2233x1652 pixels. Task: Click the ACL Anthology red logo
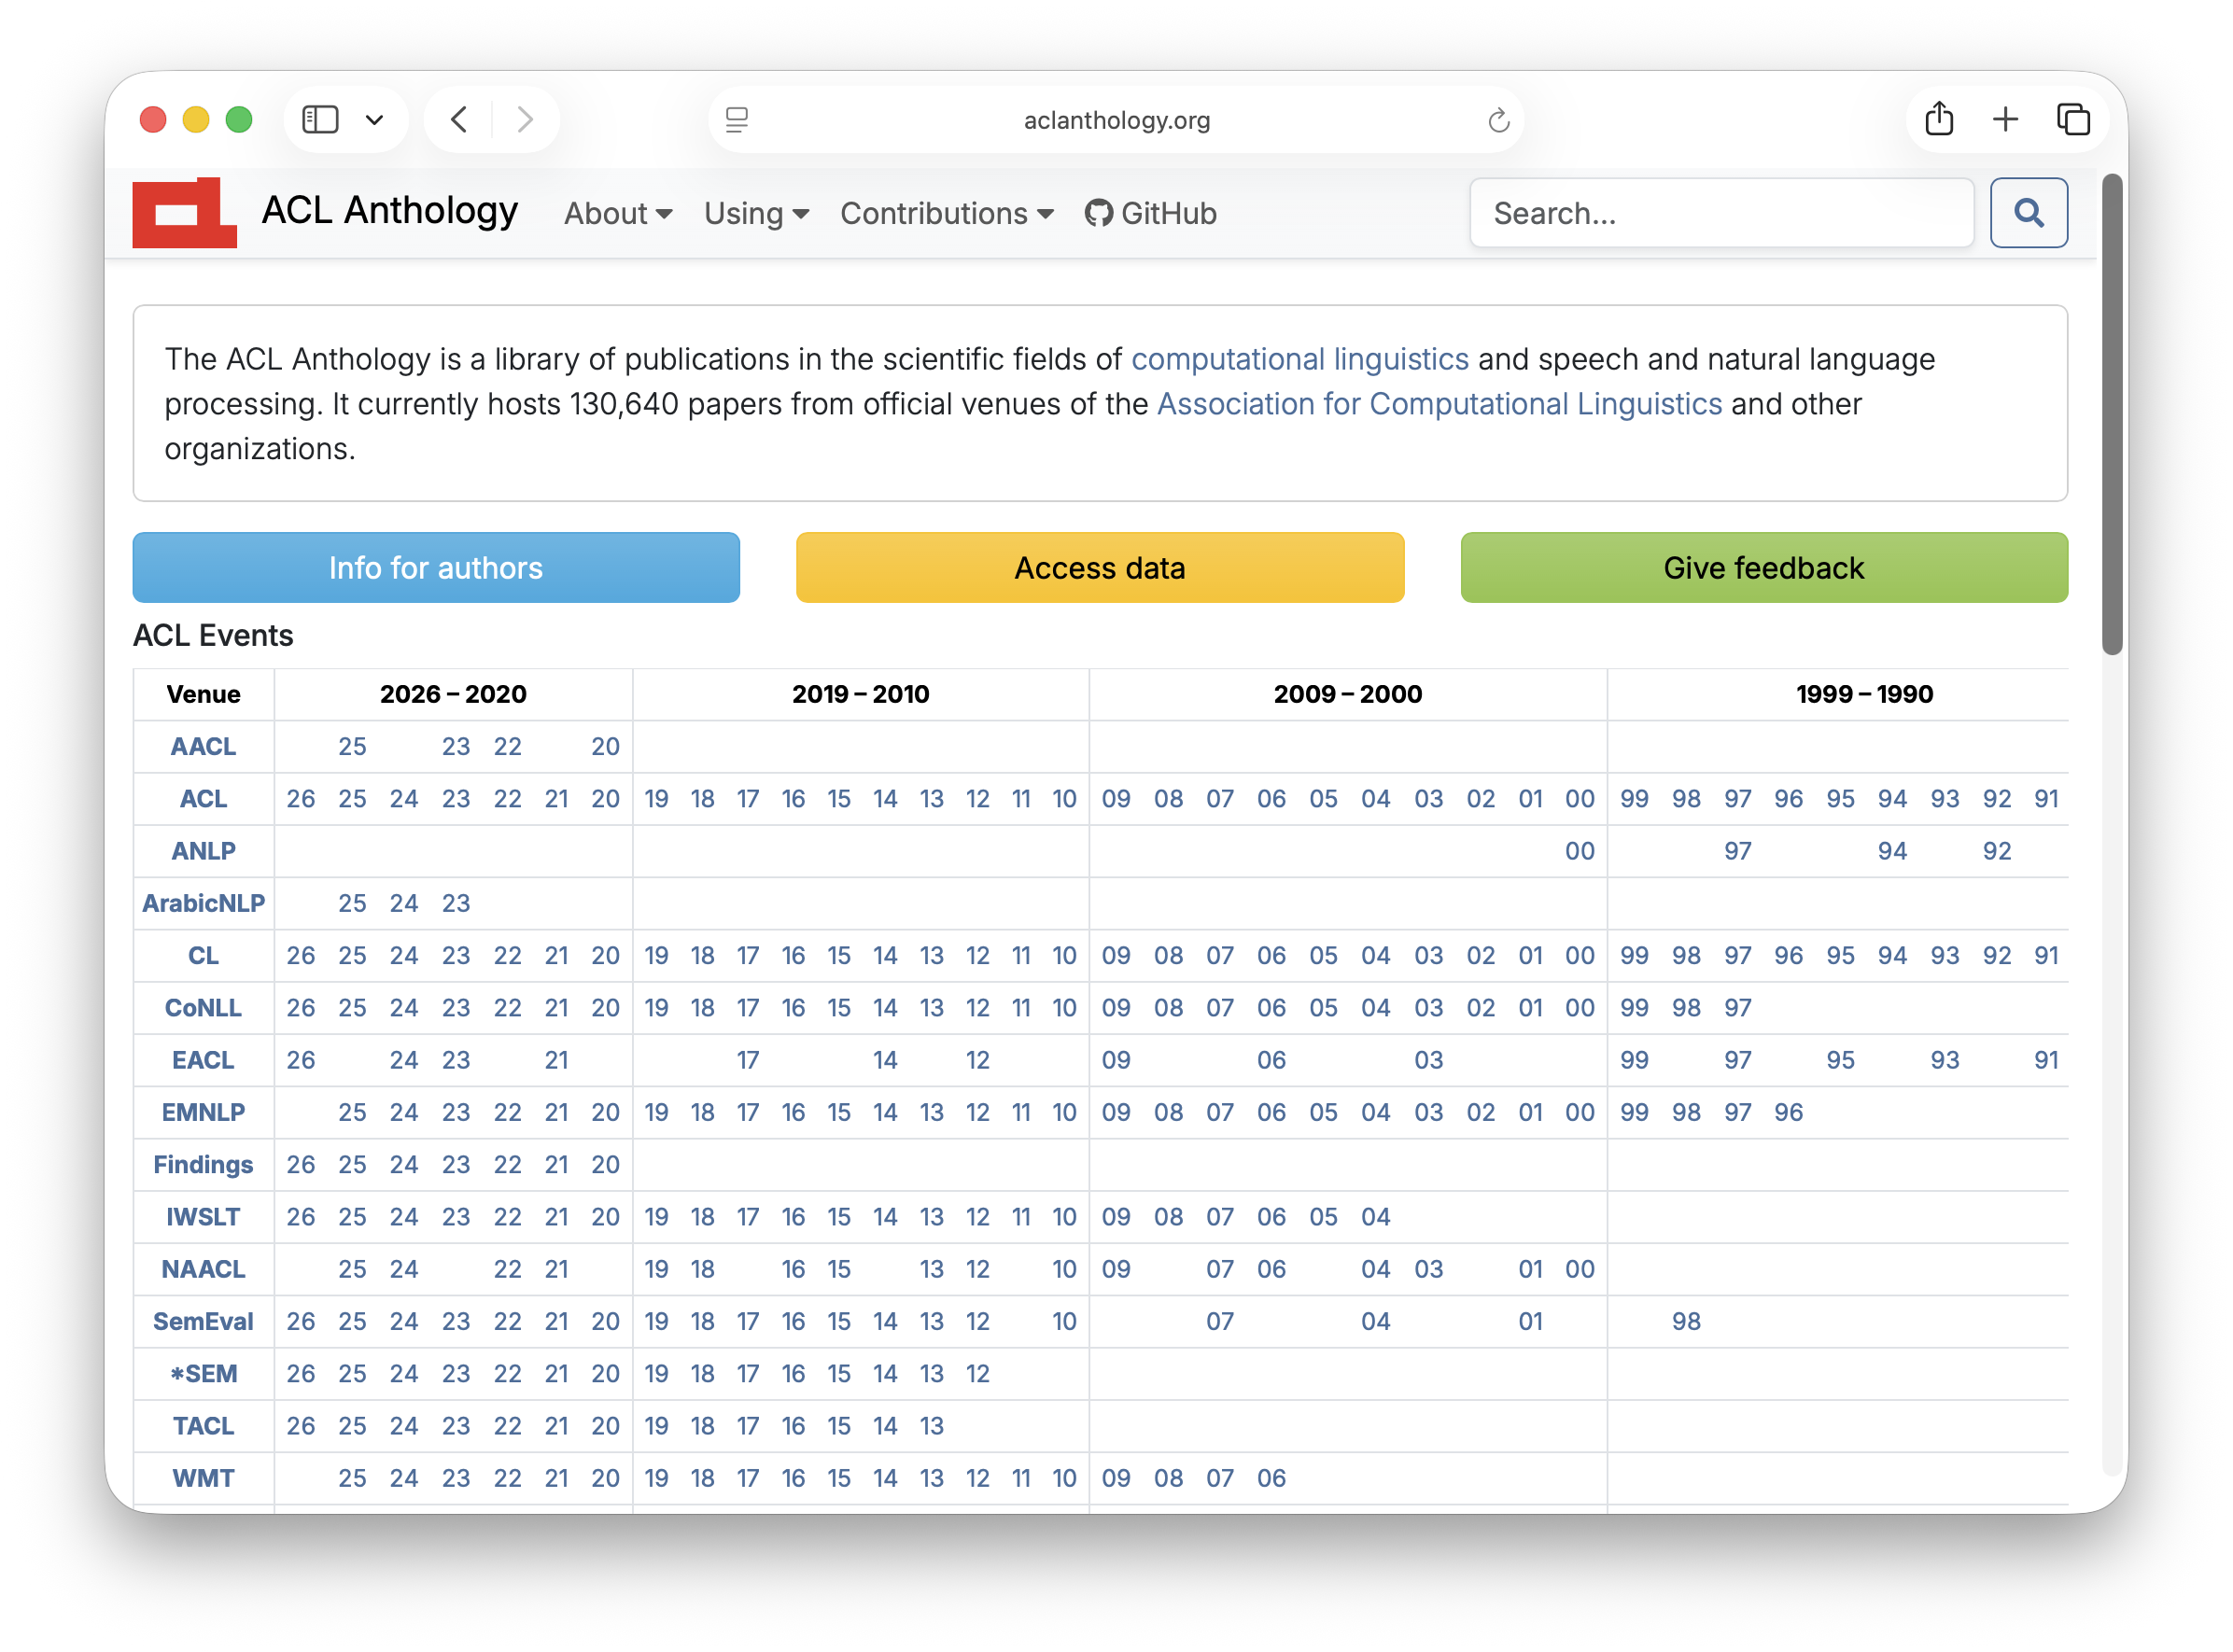pyautogui.click(x=184, y=212)
